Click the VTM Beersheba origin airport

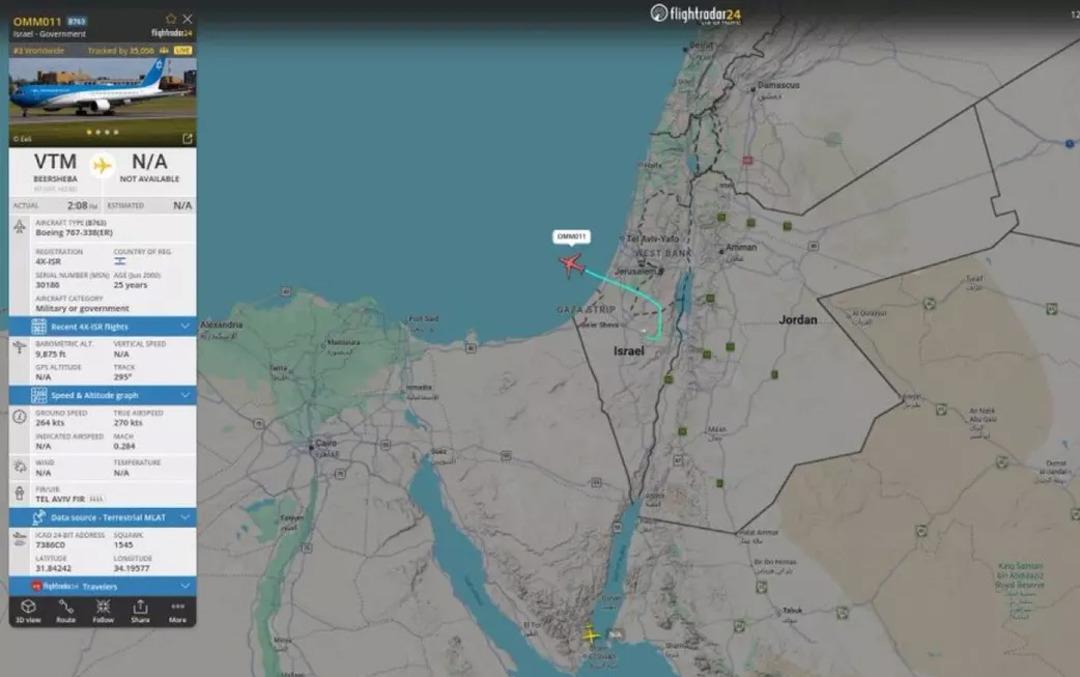tap(55, 170)
